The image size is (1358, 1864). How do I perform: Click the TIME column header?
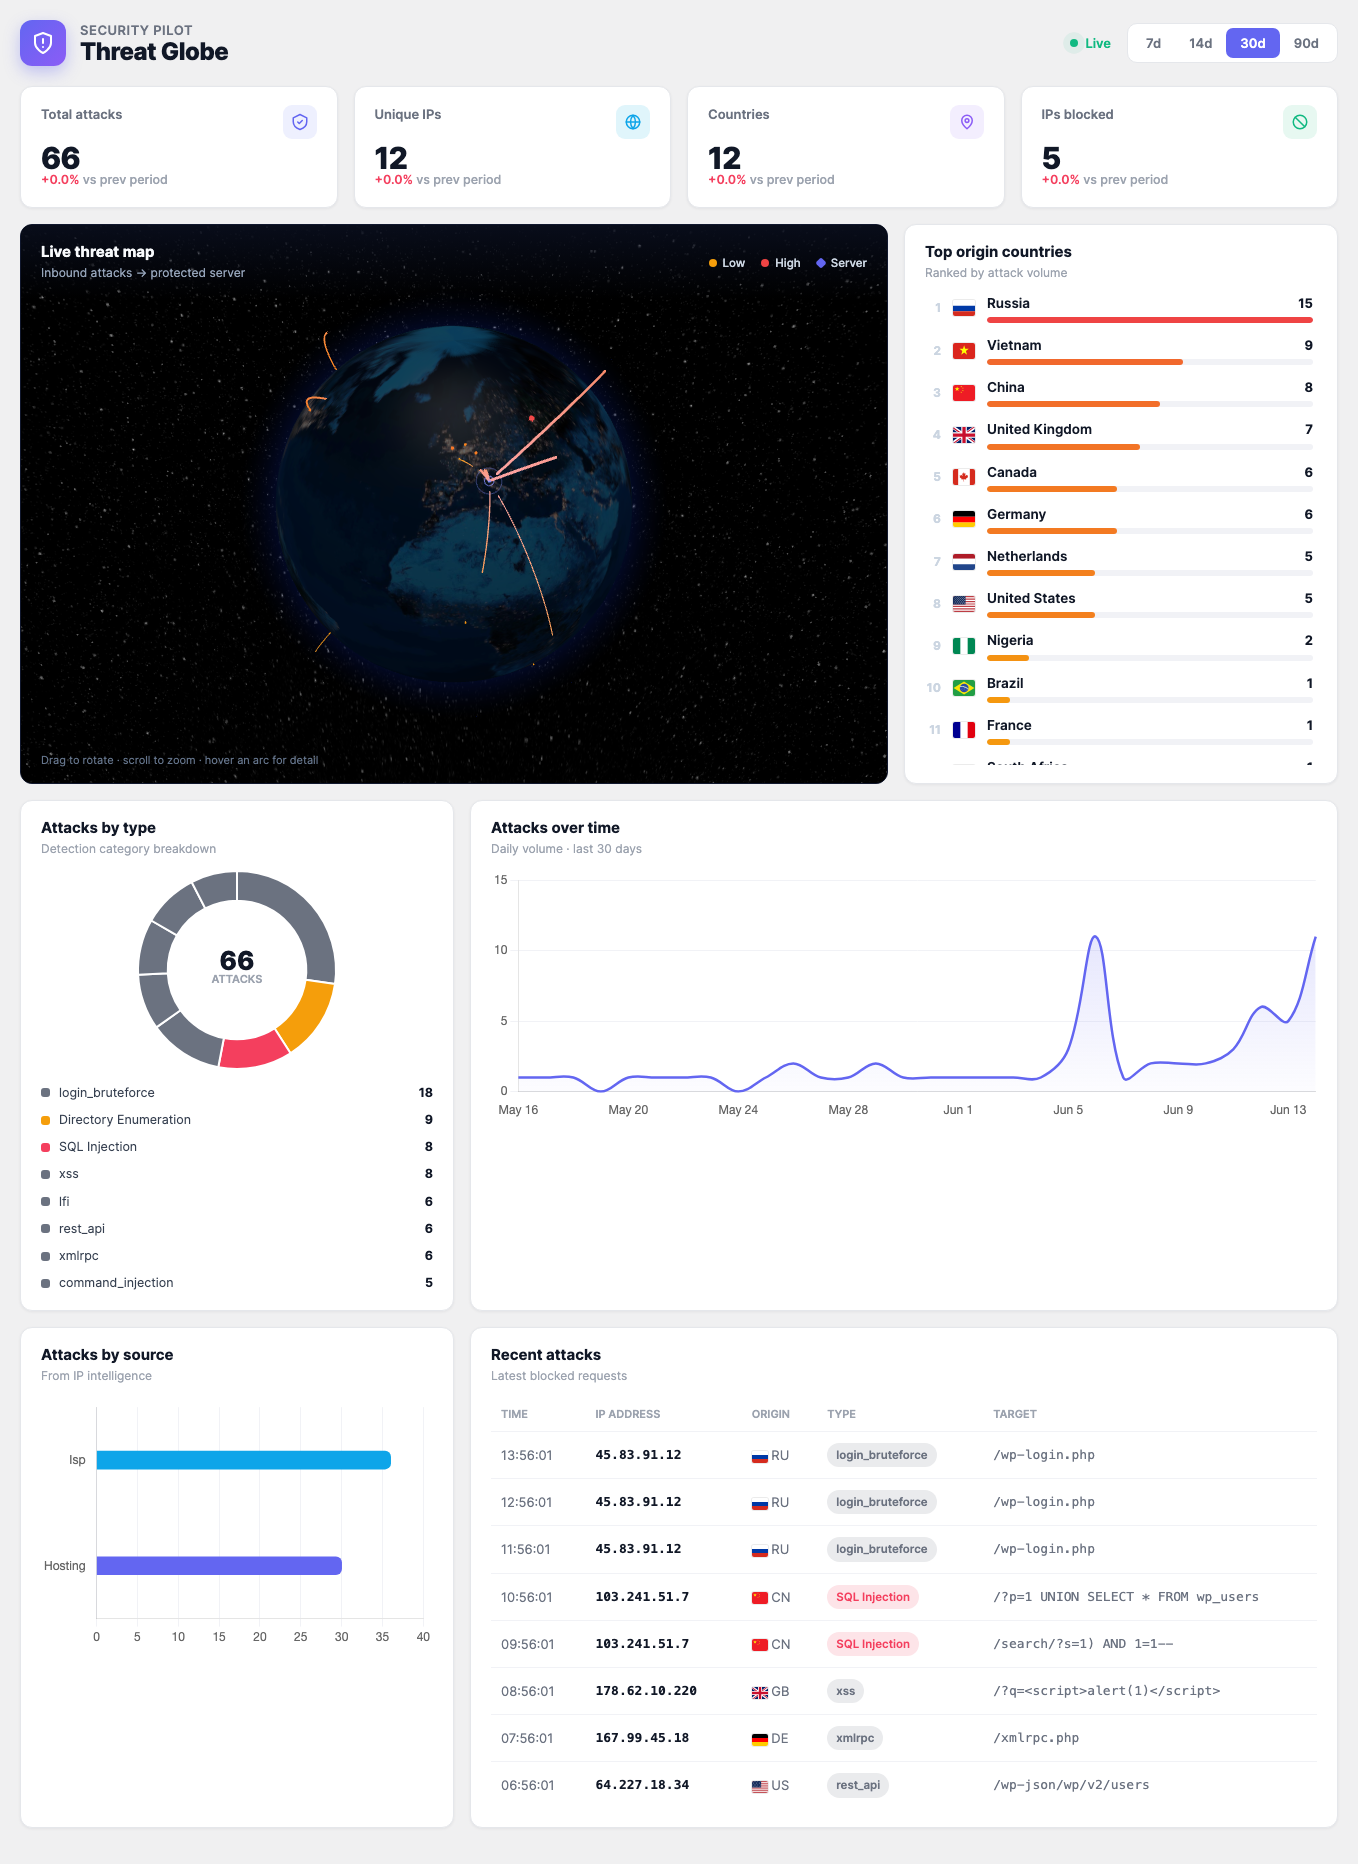point(514,1414)
